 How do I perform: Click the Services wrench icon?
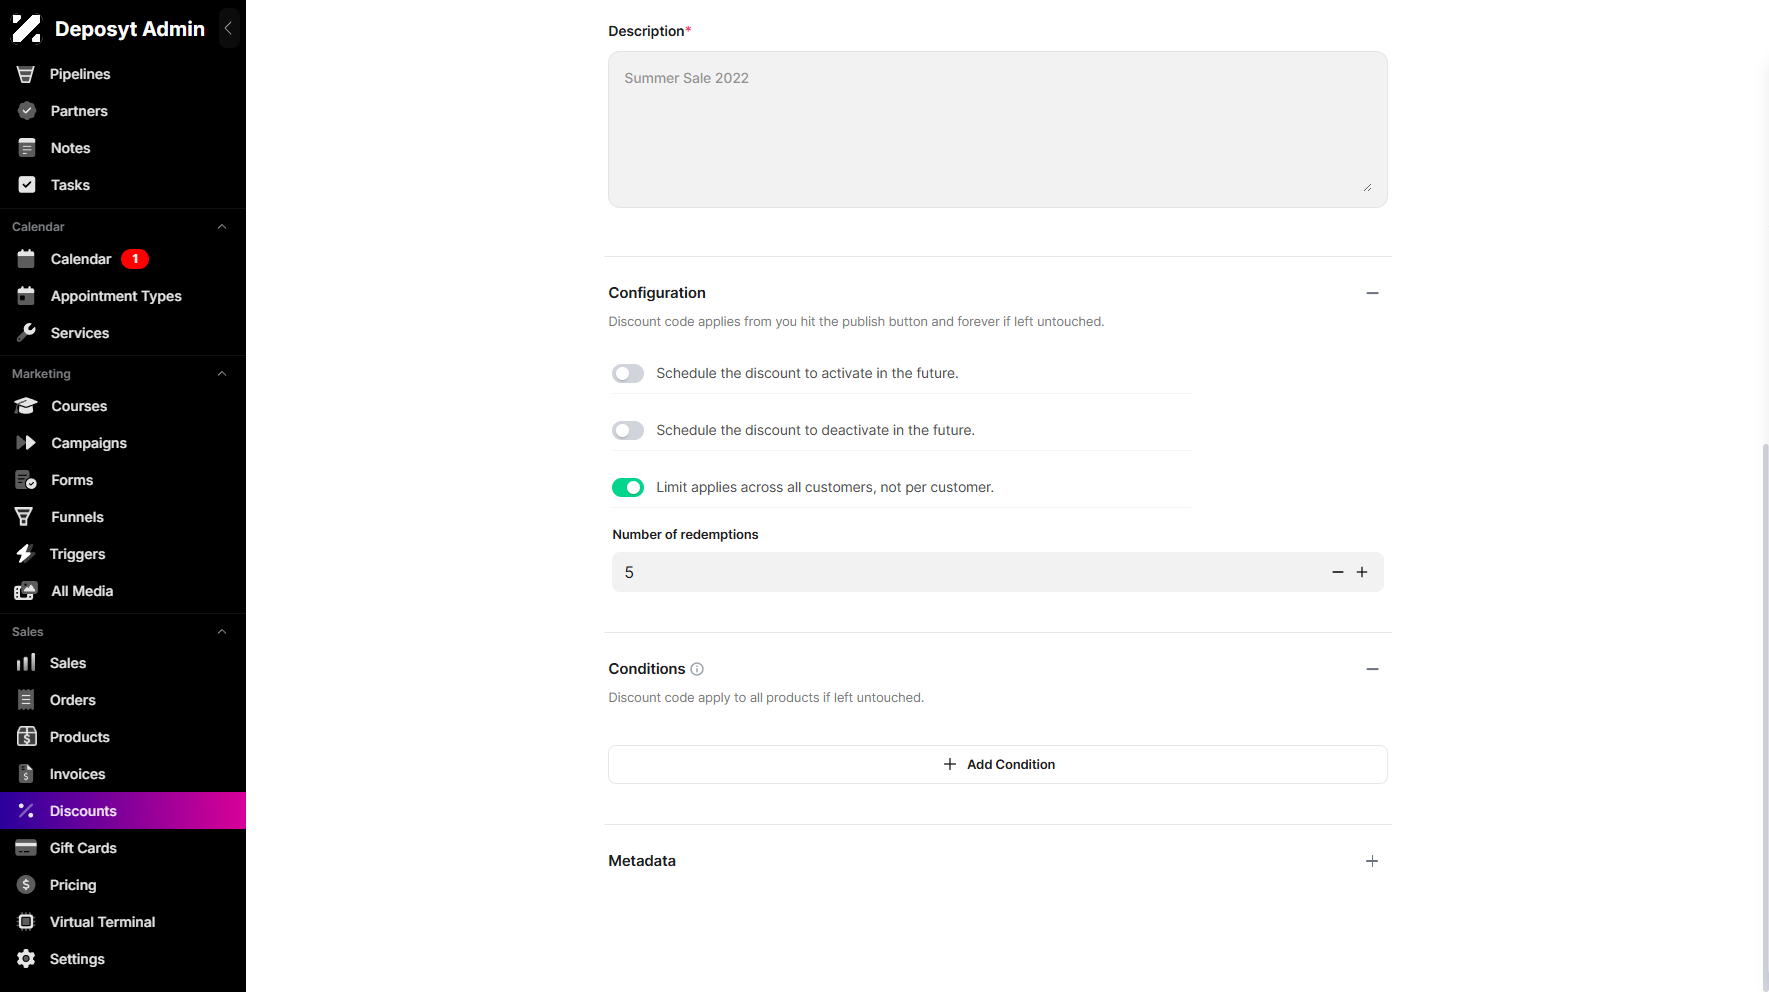coord(27,333)
